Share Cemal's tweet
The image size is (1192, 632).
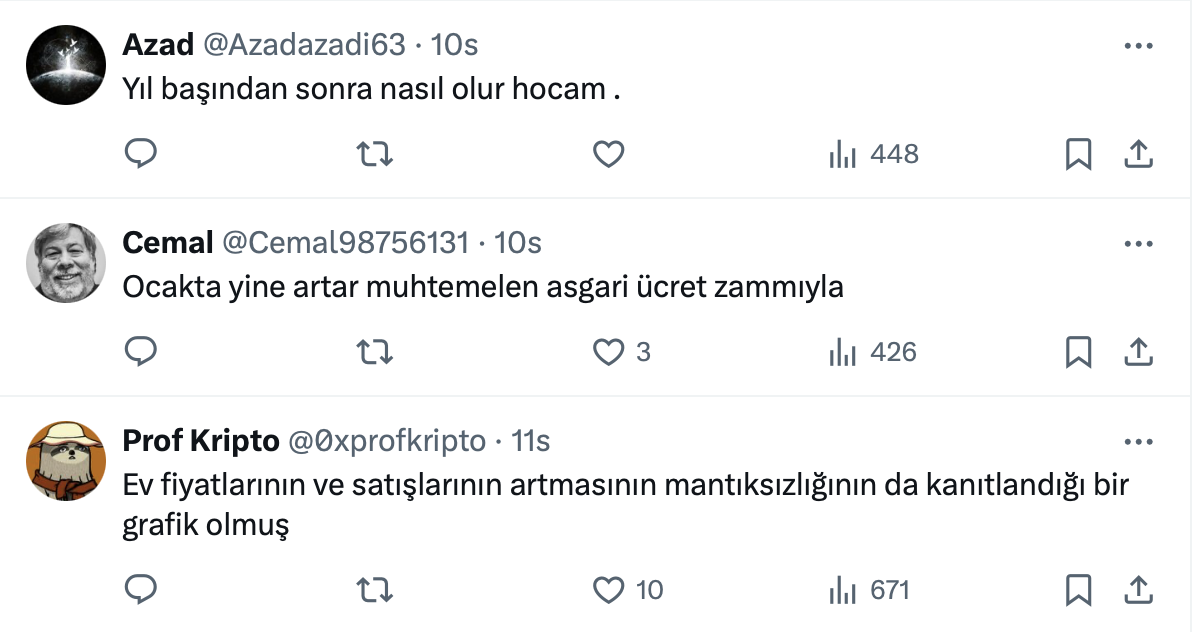click(x=1139, y=352)
